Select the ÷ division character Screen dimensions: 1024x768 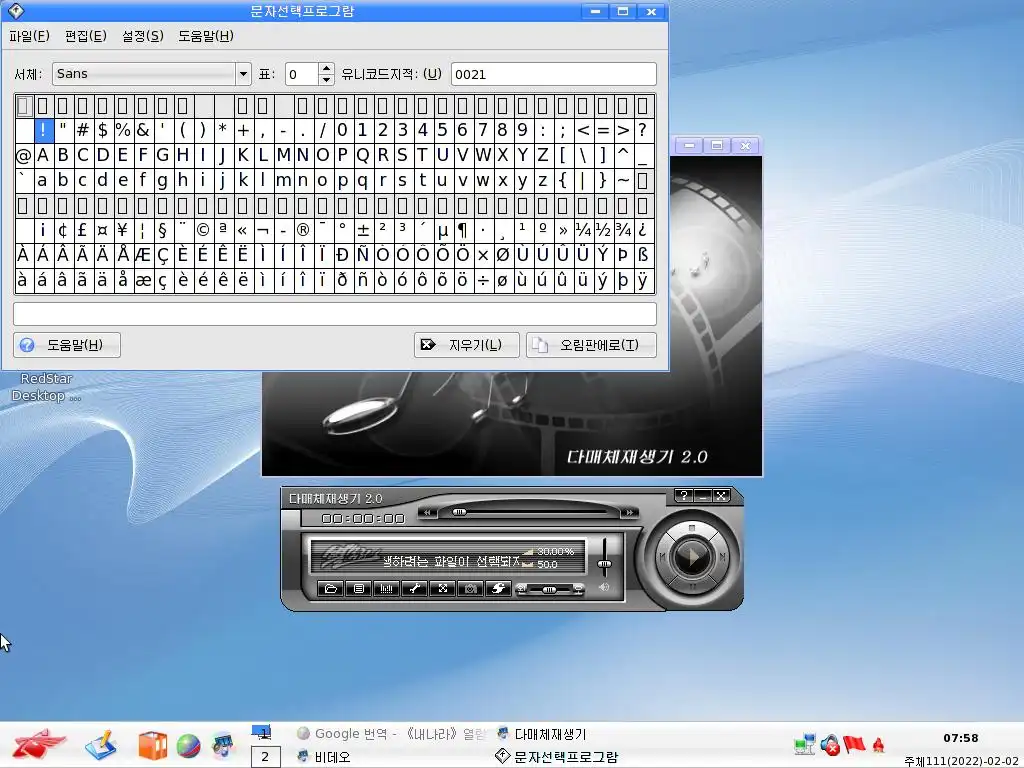click(x=483, y=280)
